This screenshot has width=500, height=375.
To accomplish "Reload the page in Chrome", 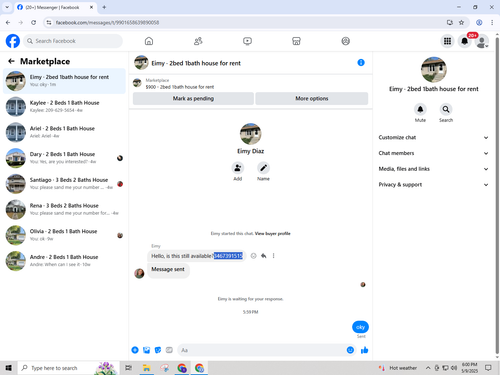I will [x=34, y=22].
